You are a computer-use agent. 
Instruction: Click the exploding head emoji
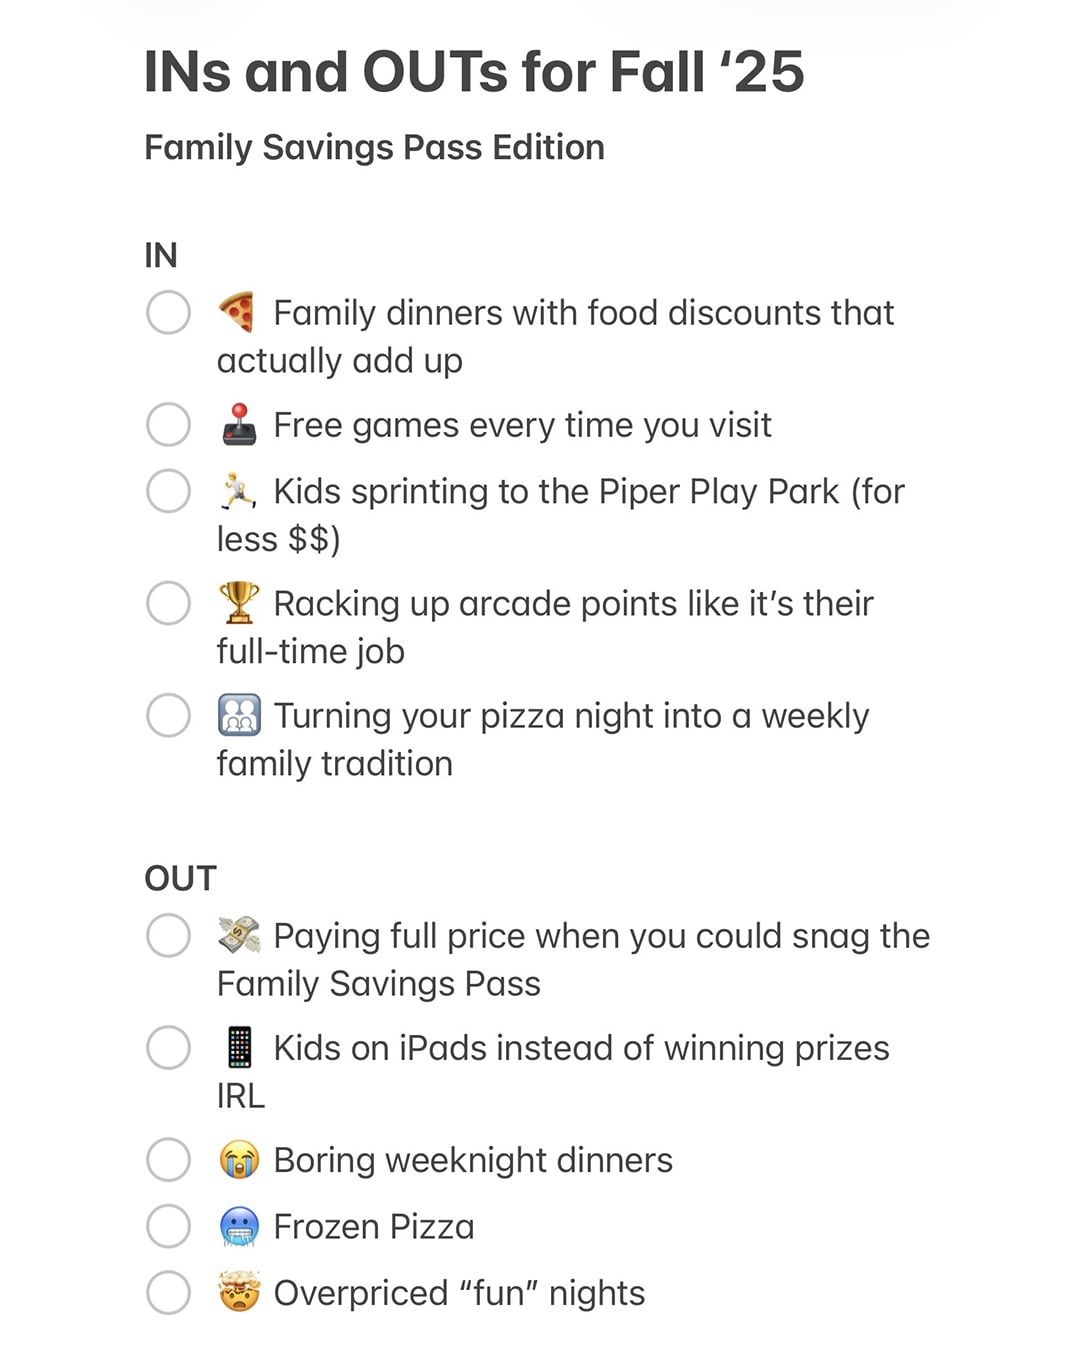coord(239,1292)
